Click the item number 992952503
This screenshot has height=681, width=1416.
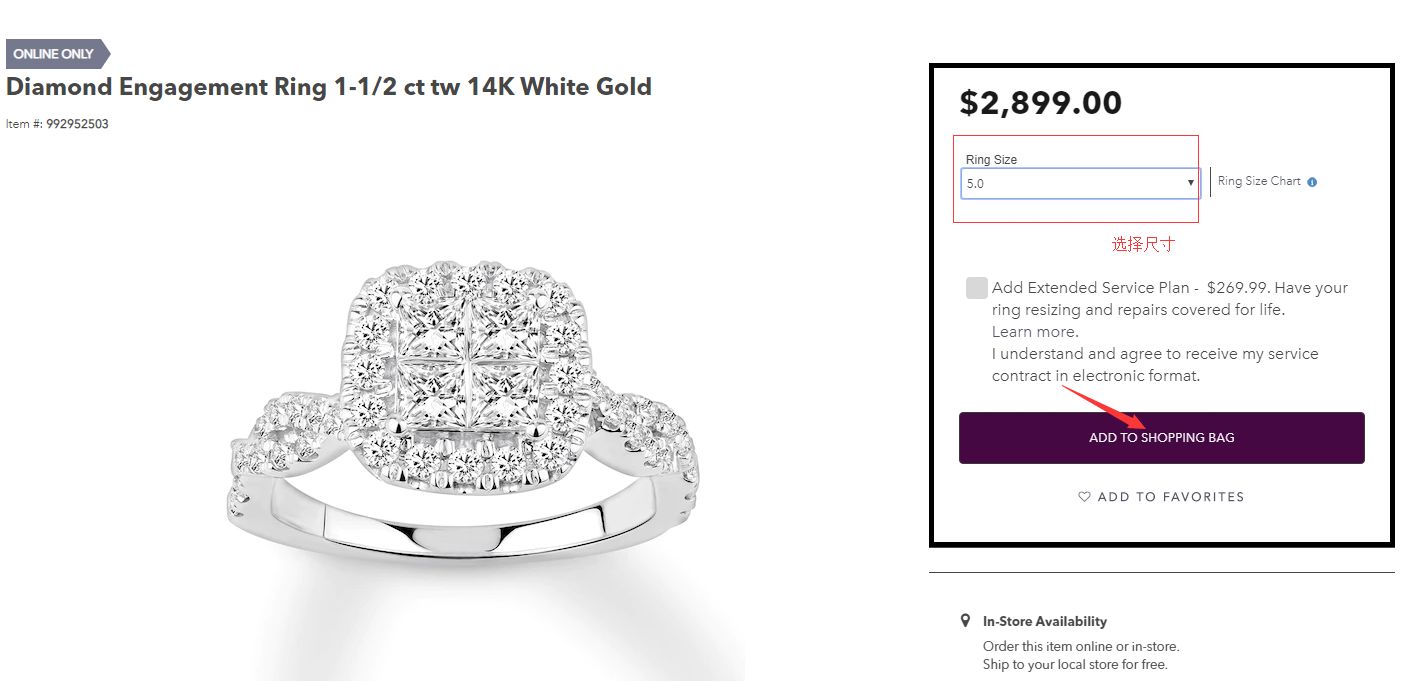(77, 124)
